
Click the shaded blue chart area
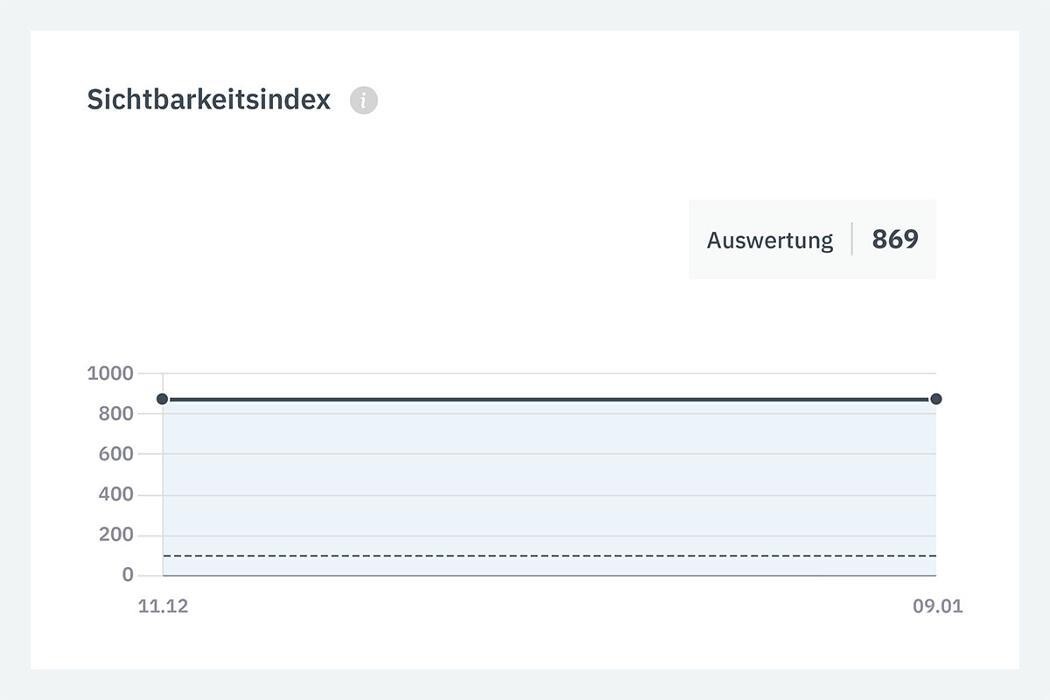pos(550,480)
